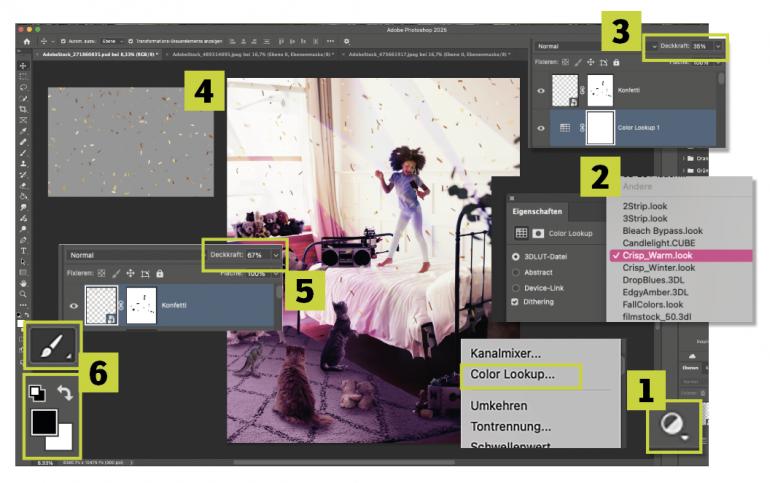Hide Konfetti layer above Color Lookup 1

point(541,91)
